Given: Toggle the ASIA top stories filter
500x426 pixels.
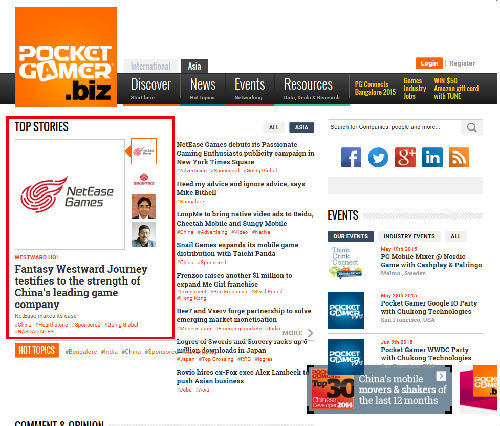Looking at the screenshot, I should pyautogui.click(x=301, y=127).
